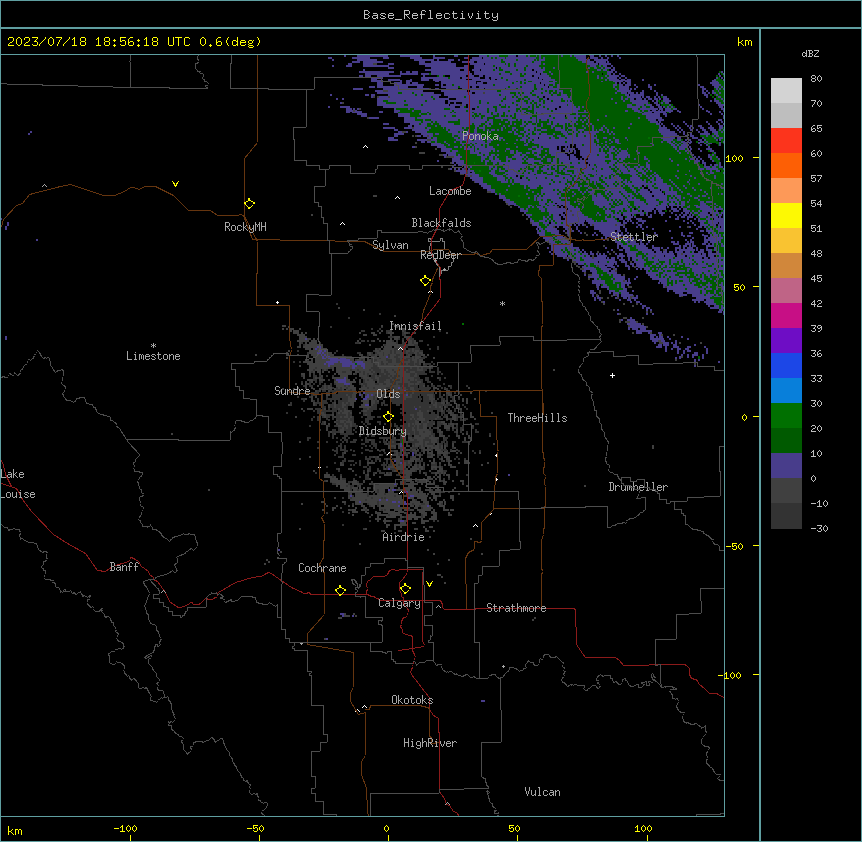Click the asterisk marker east of Innisfail
Viewport: 862px width, 842px height.
(x=502, y=303)
